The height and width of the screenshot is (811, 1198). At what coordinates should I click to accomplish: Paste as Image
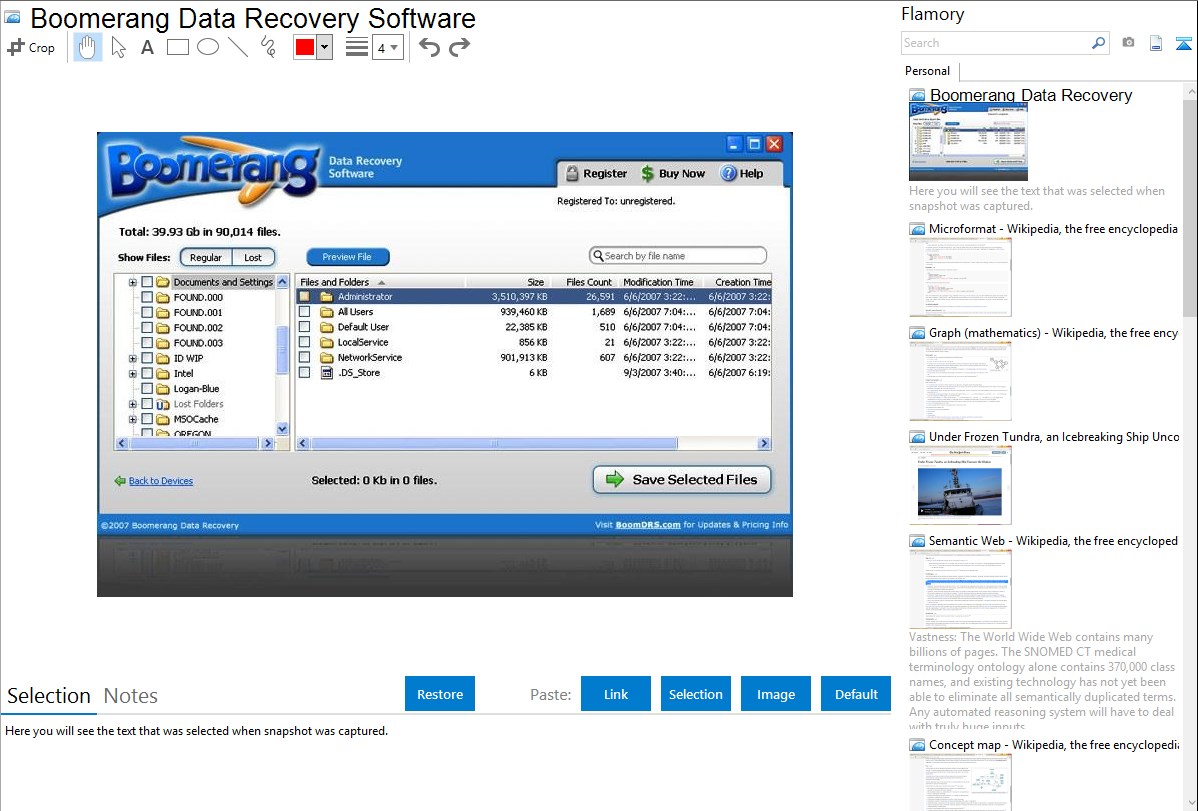tap(775, 694)
